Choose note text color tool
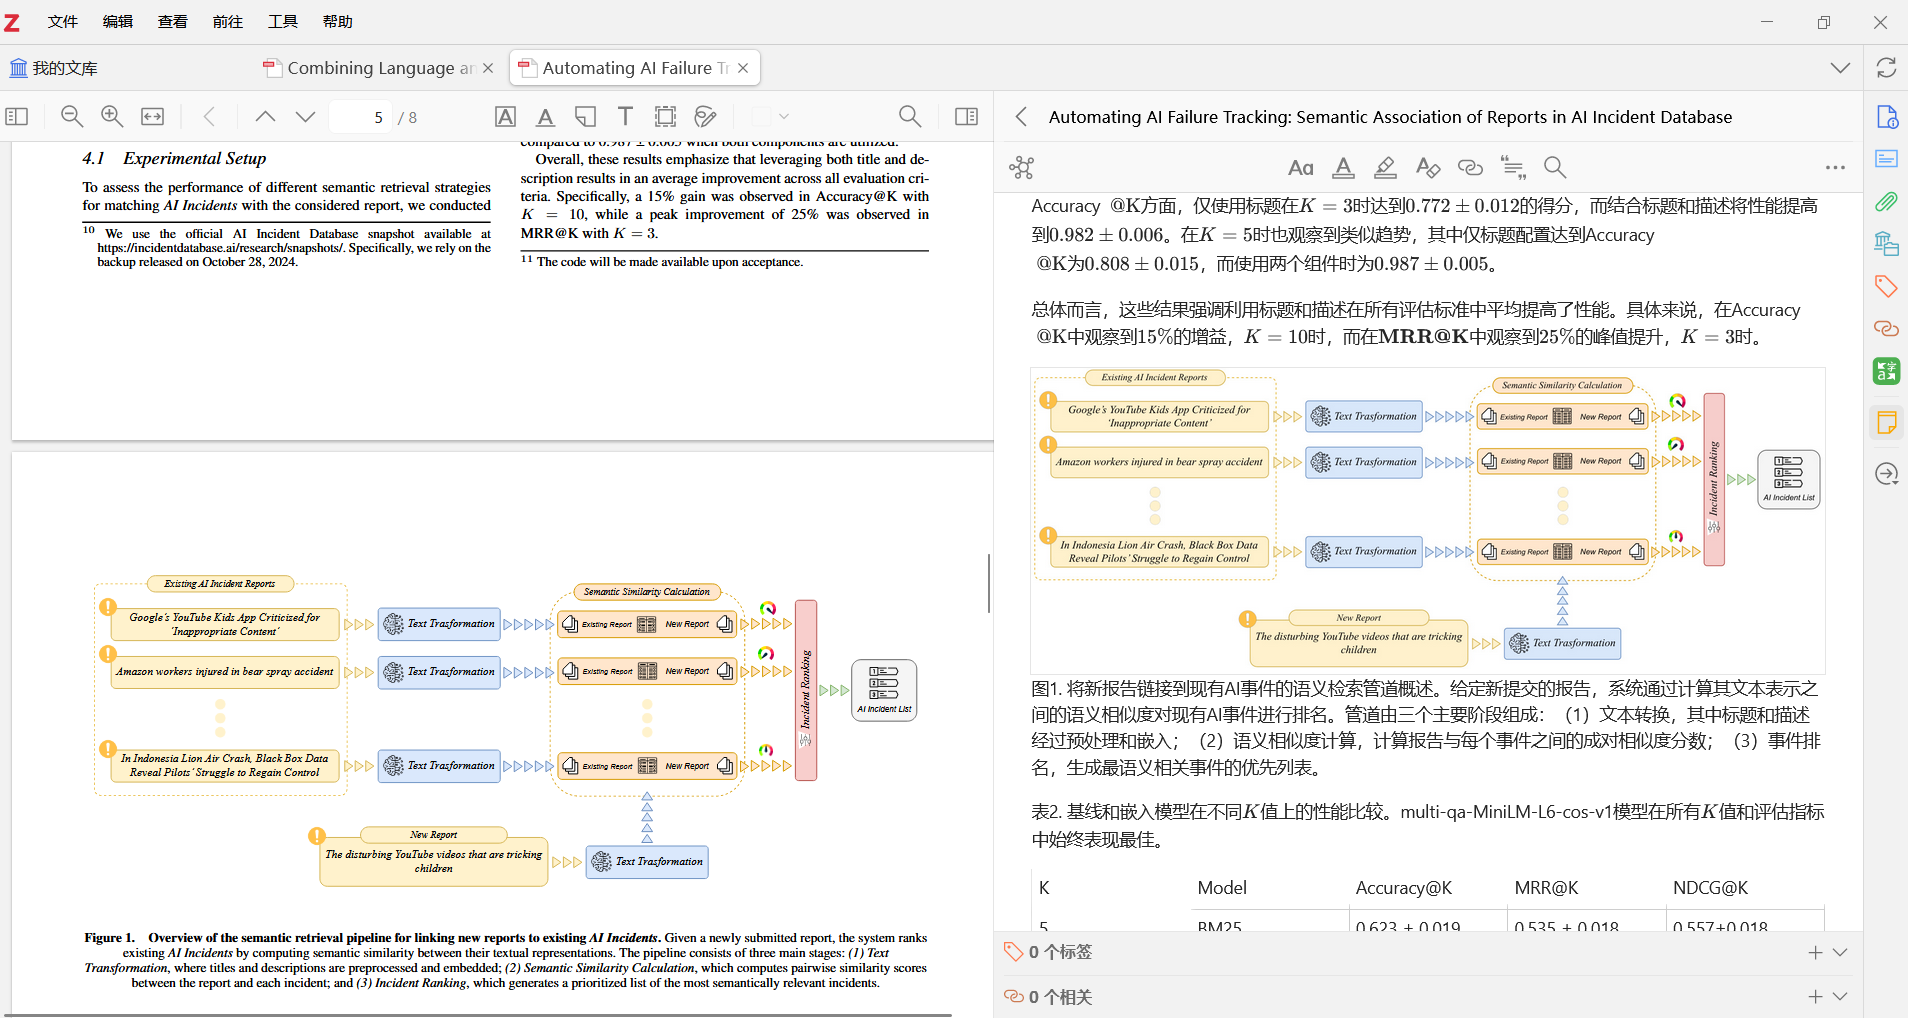The image size is (1908, 1018). pyautogui.click(x=1343, y=167)
